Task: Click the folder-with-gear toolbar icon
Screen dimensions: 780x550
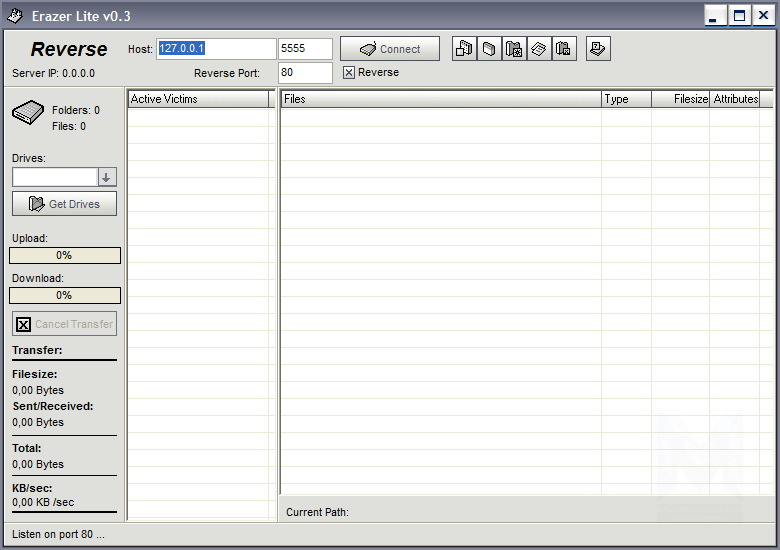Action: pos(514,49)
